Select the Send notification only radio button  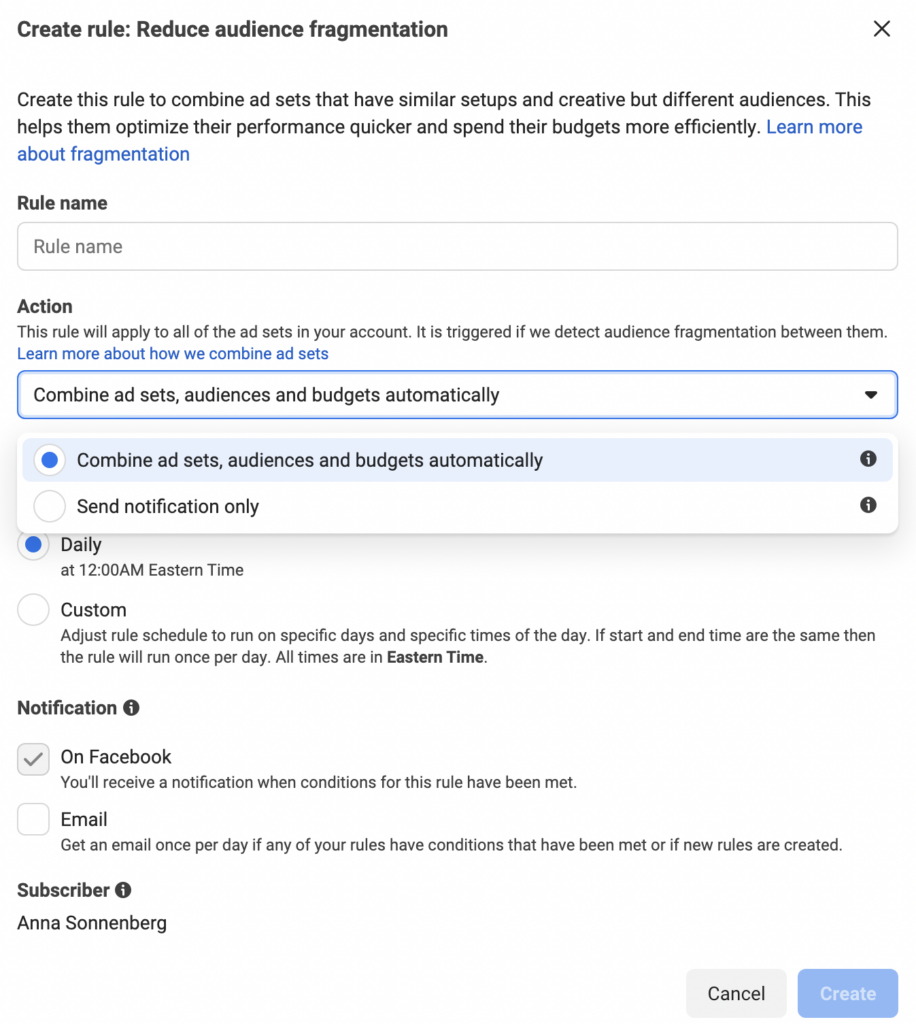tap(49, 506)
